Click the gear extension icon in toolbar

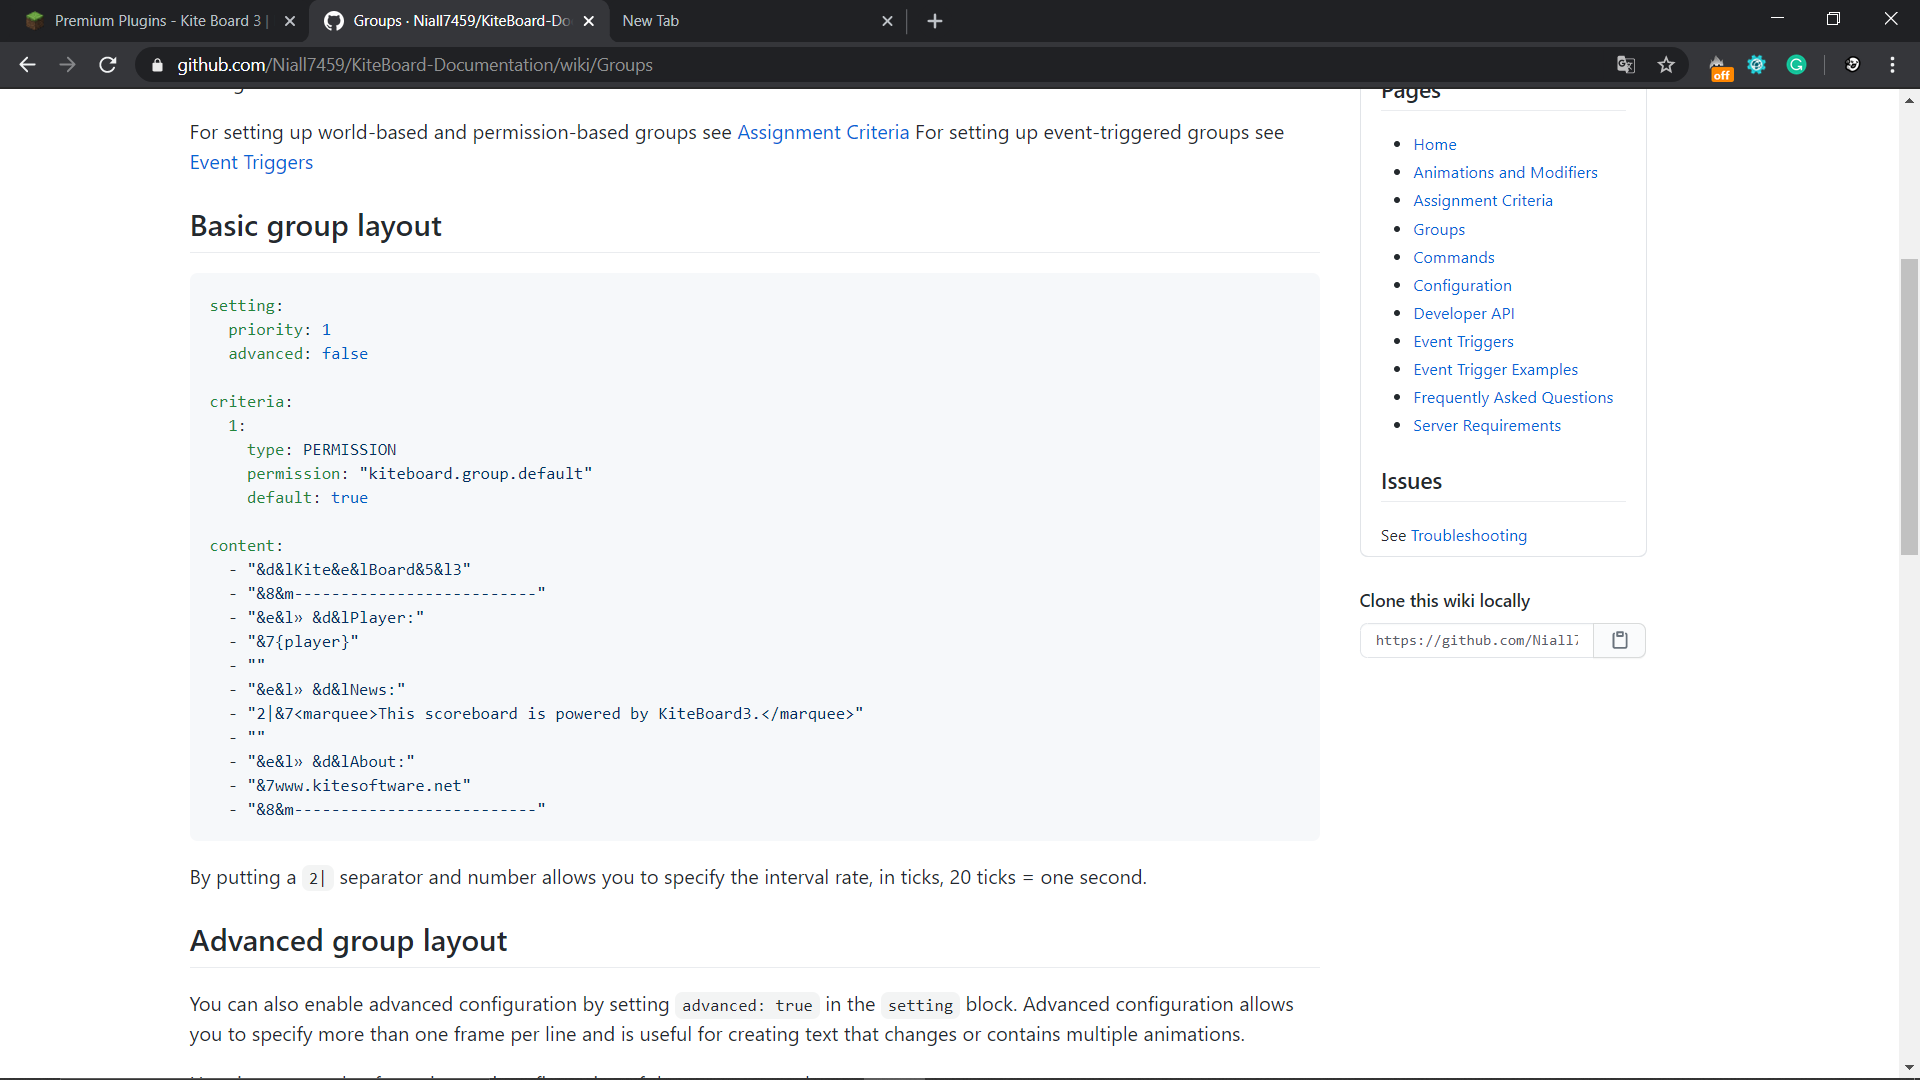[1757, 65]
